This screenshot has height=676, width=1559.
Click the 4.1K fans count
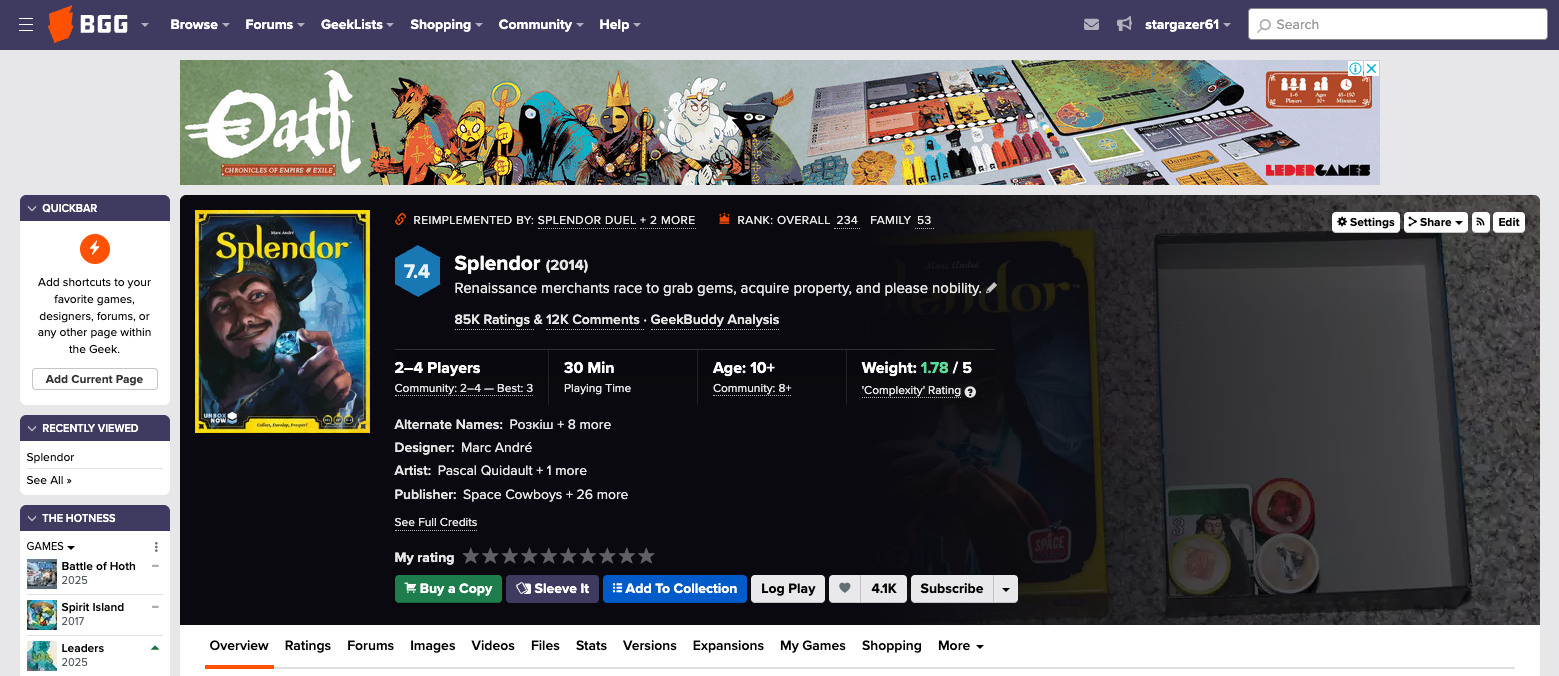coord(883,589)
